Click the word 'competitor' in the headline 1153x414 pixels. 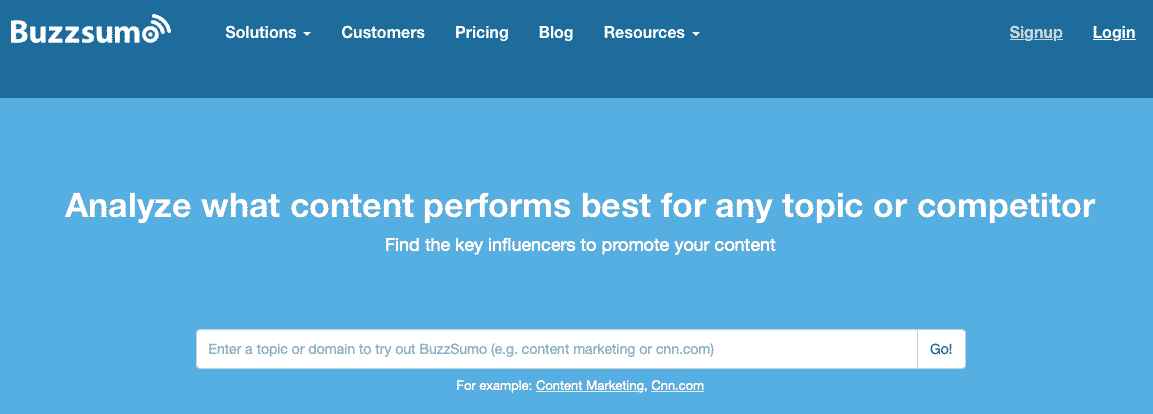click(x=1006, y=207)
